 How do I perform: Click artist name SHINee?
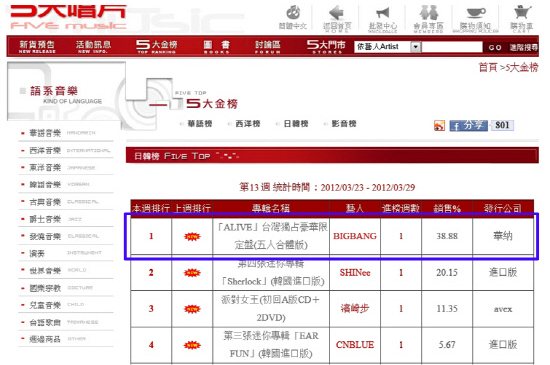point(355,273)
